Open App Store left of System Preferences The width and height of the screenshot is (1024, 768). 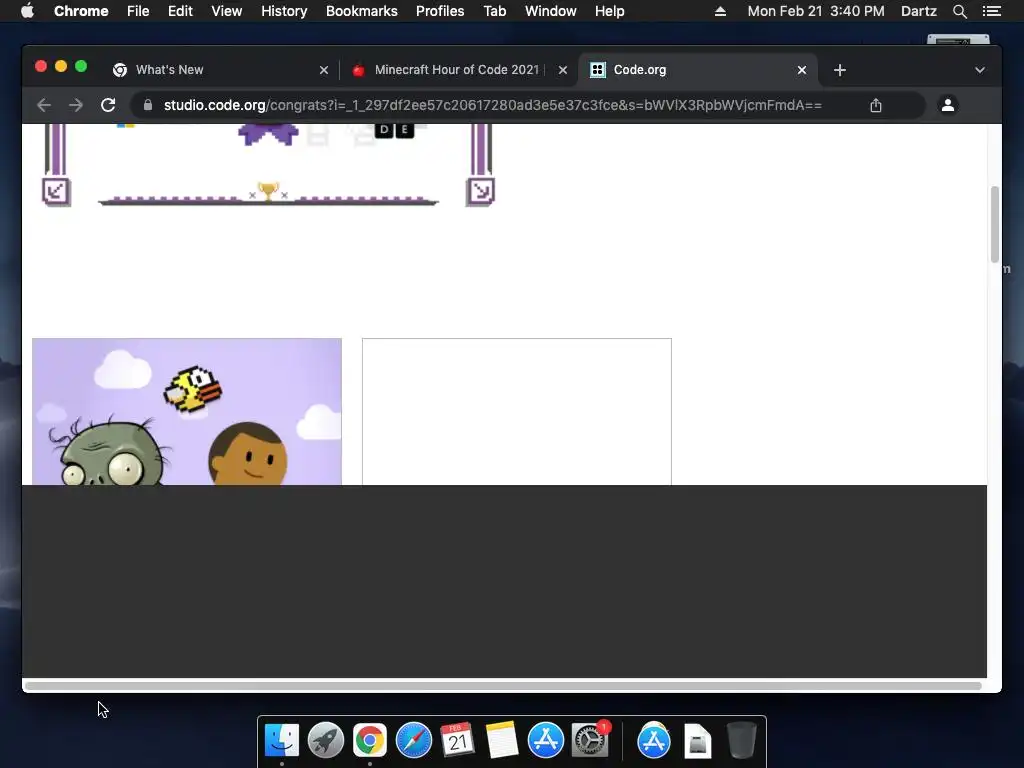[x=545, y=740]
